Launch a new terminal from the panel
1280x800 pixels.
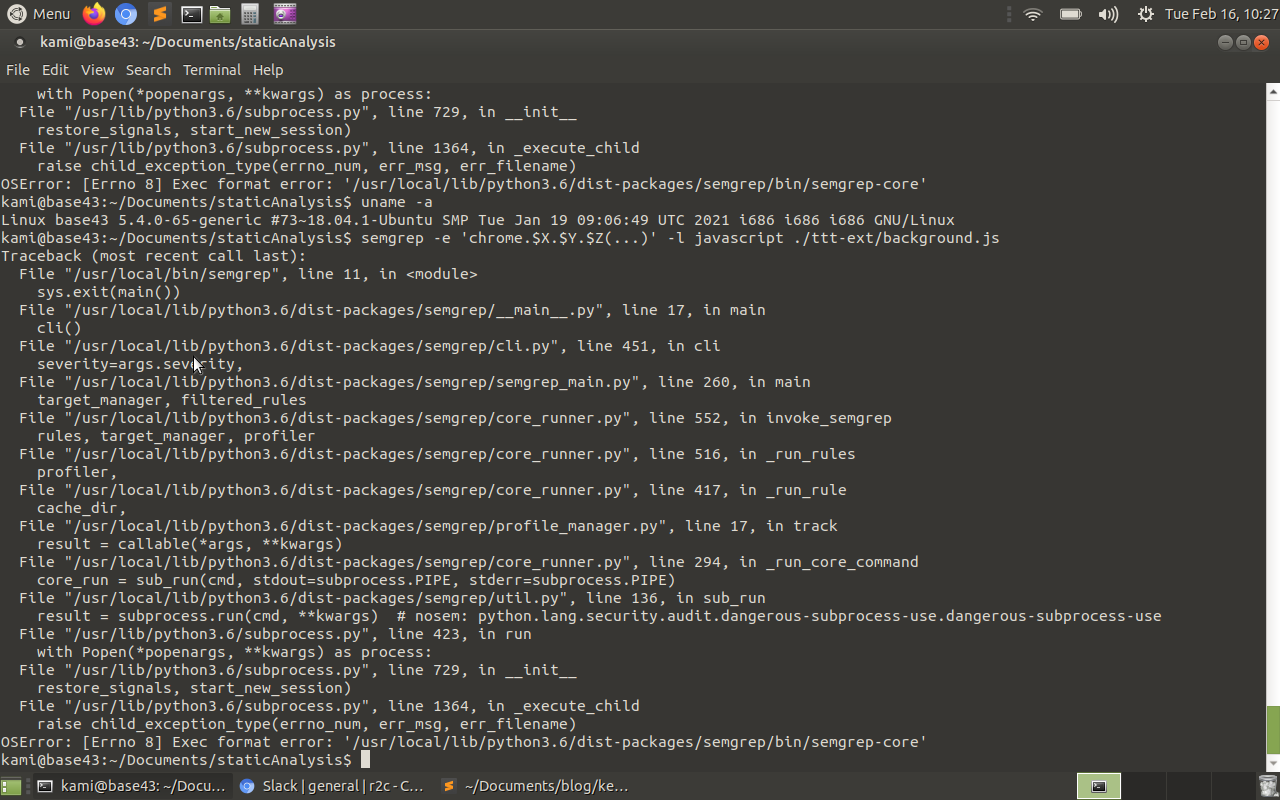191,14
